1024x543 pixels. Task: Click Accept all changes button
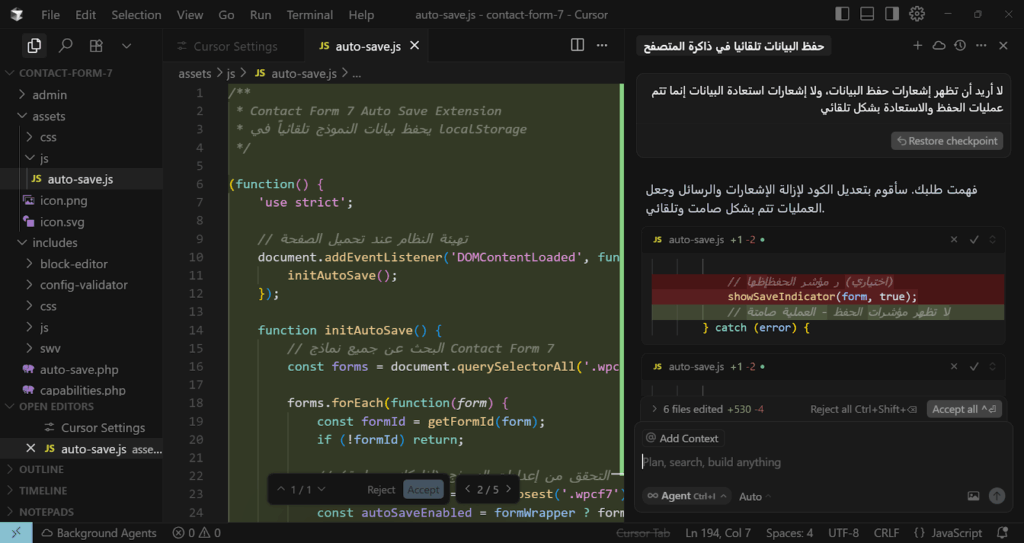click(x=964, y=409)
